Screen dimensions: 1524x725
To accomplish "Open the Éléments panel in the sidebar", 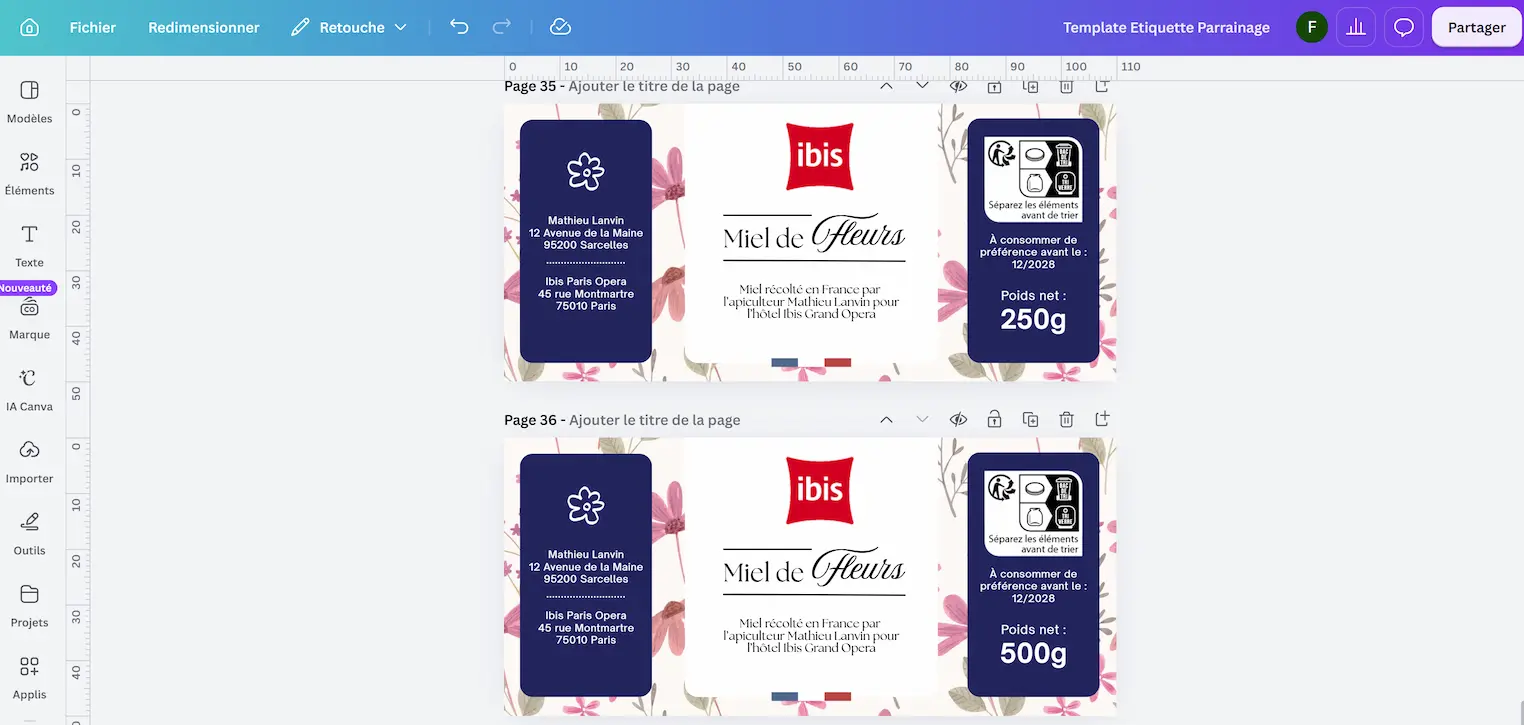I will (29, 175).
